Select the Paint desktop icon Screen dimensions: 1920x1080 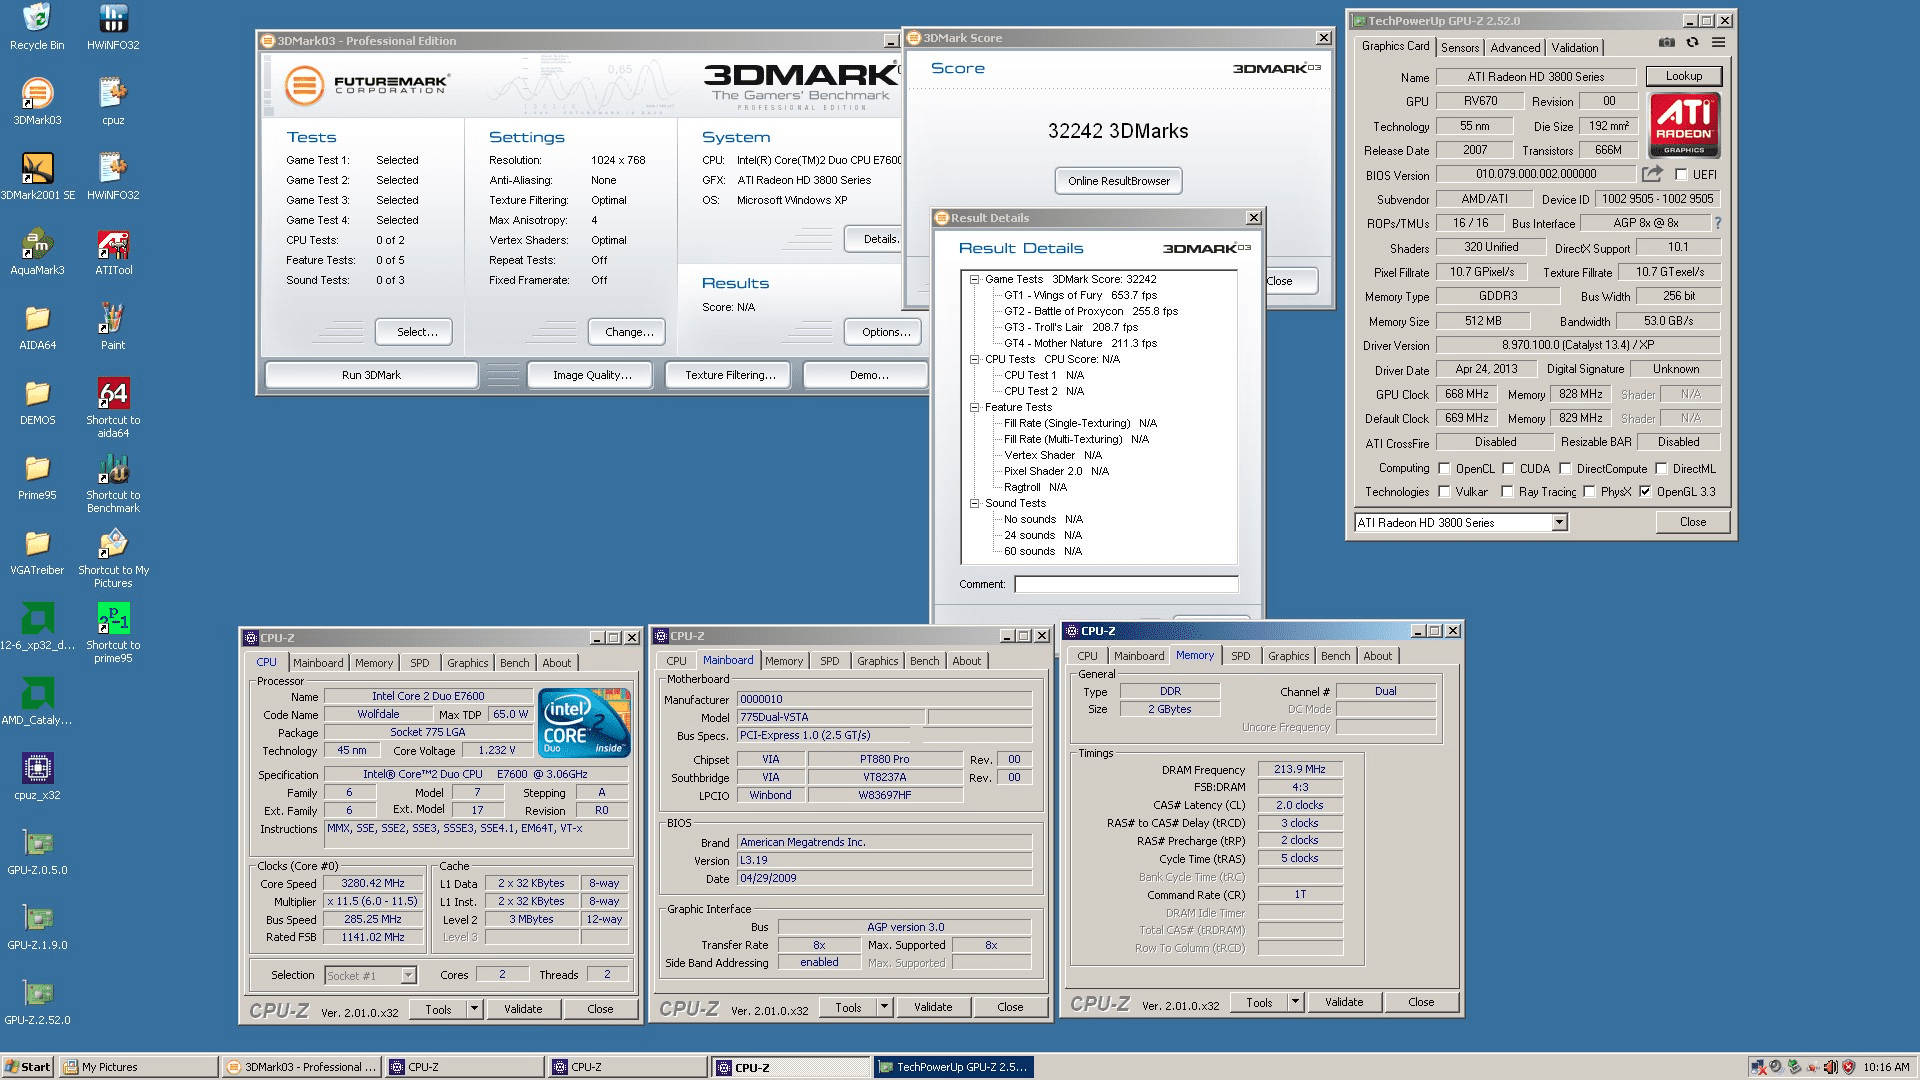[113, 327]
